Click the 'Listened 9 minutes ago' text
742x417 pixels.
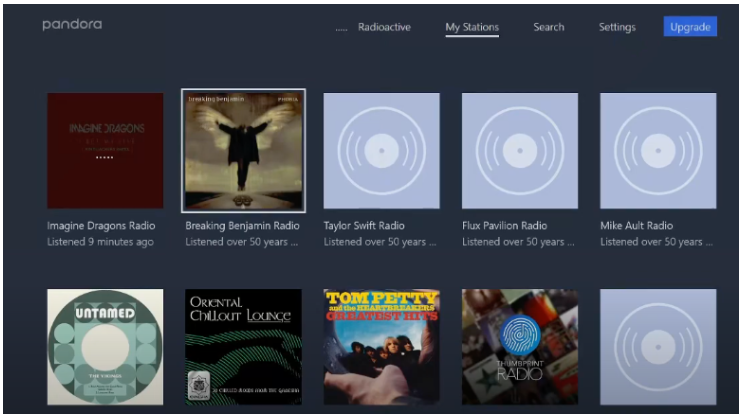click(x=100, y=242)
